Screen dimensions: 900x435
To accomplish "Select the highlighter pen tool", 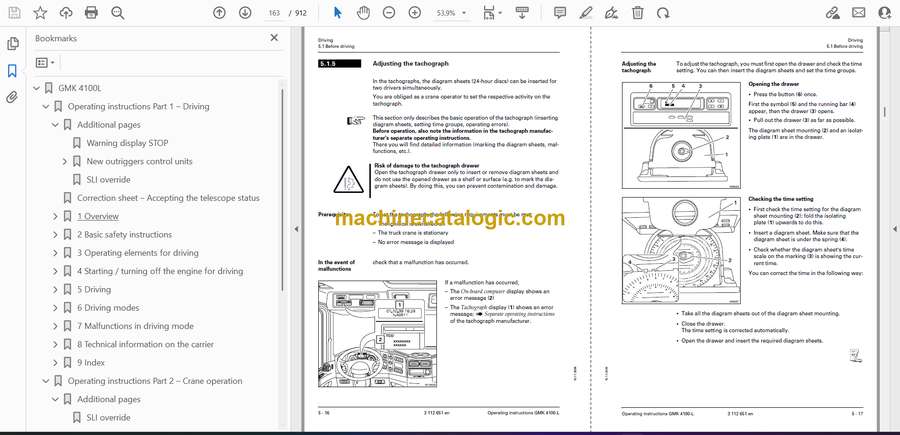I will pos(585,13).
